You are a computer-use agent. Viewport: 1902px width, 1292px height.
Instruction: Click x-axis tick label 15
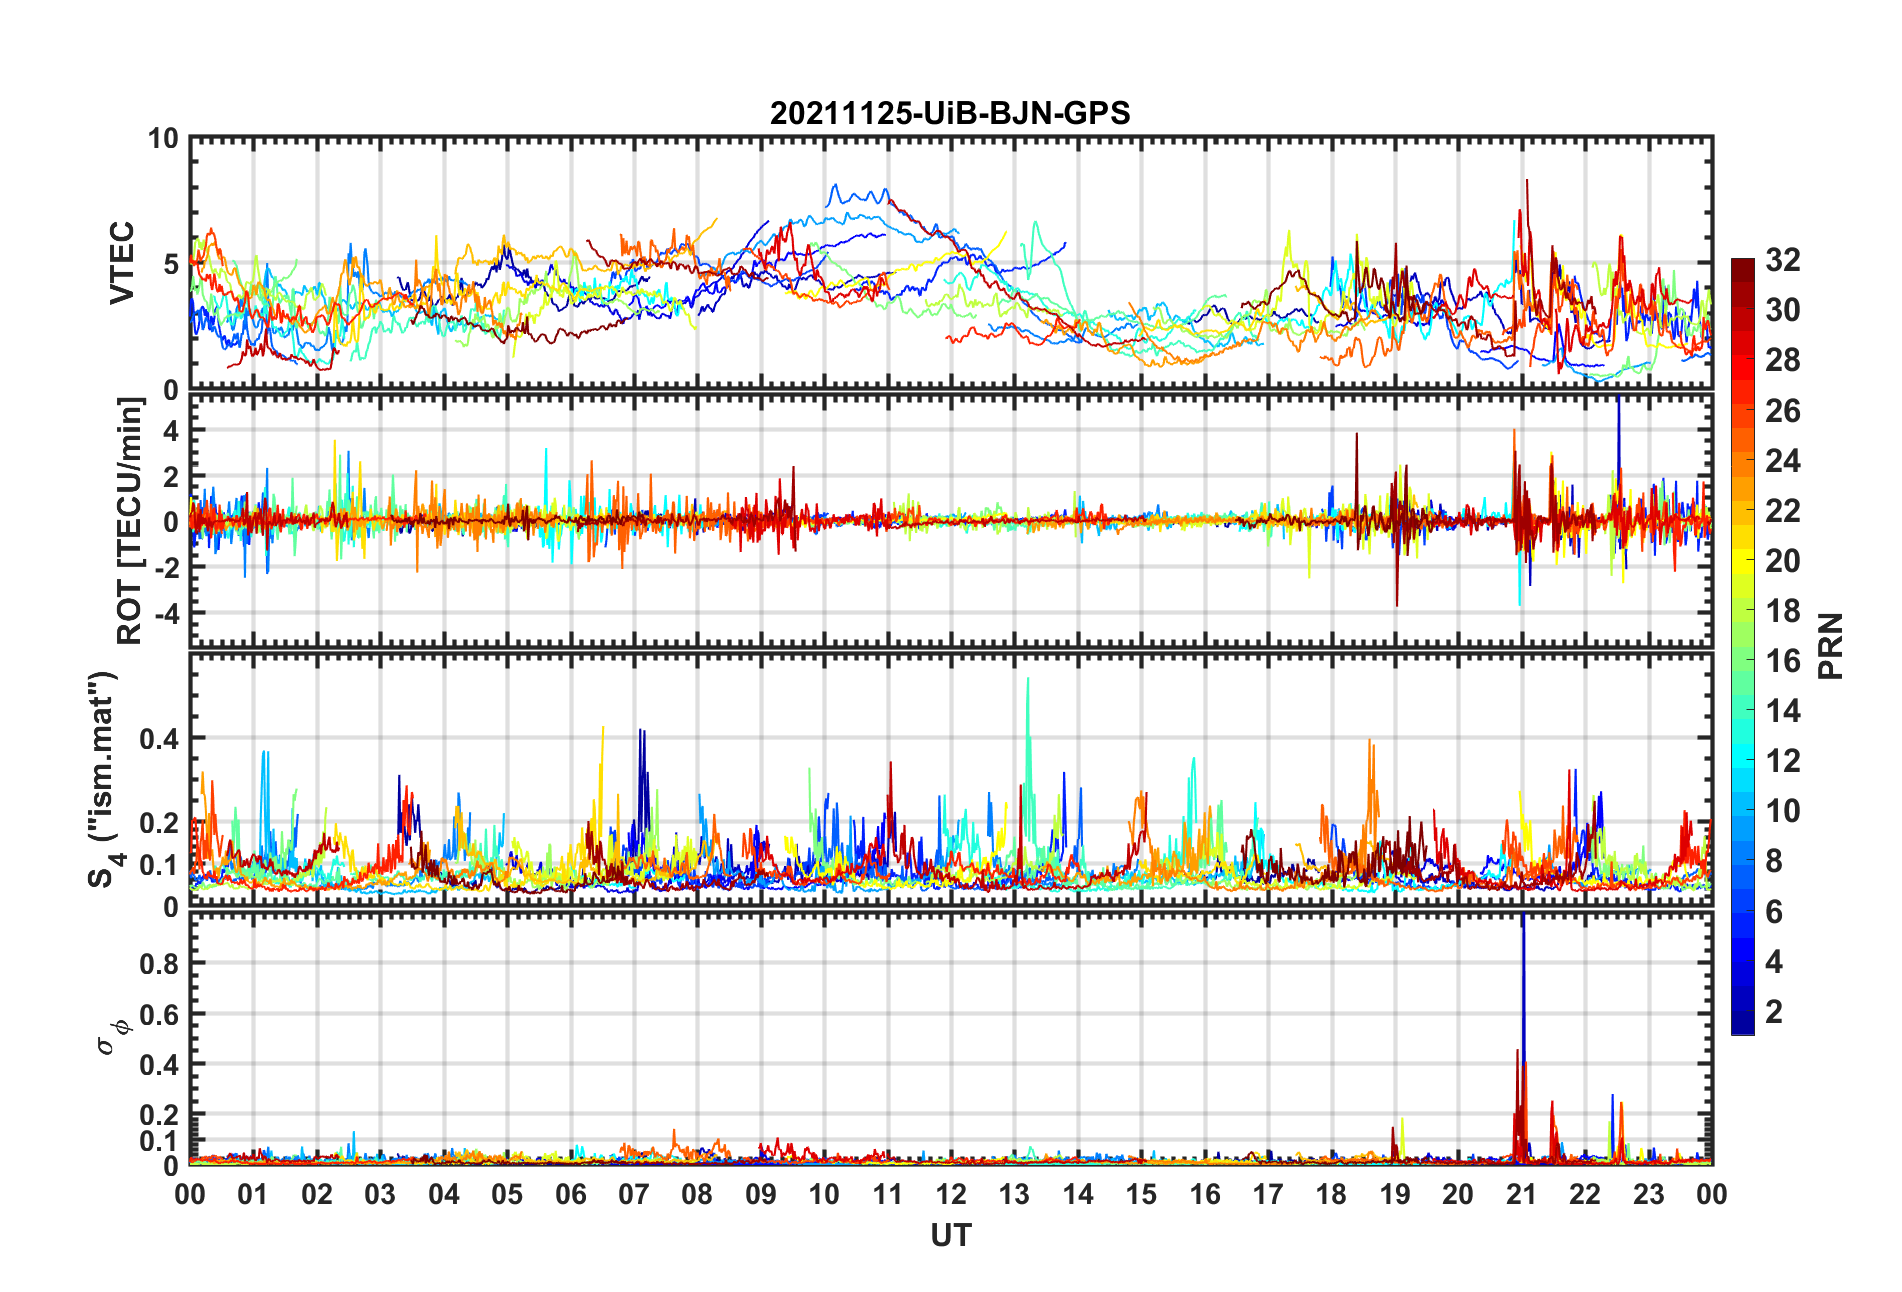click(1141, 1195)
